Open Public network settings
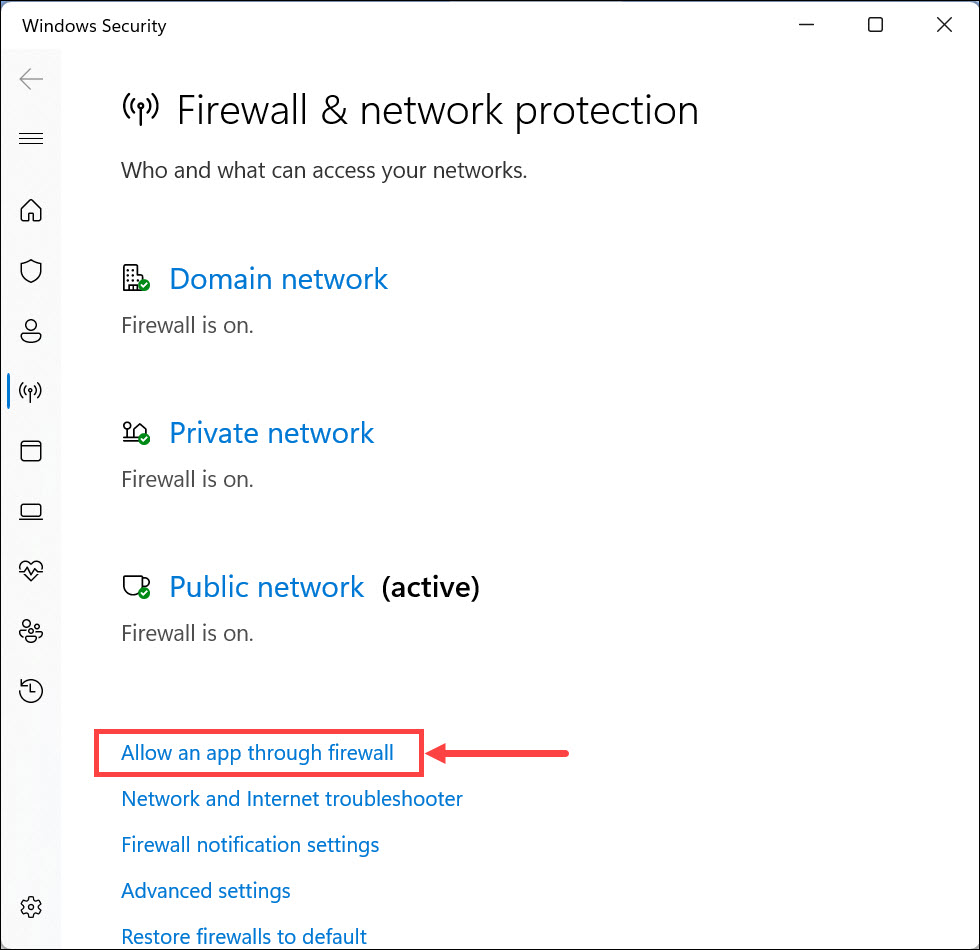The image size is (980, 950). pos(266,587)
